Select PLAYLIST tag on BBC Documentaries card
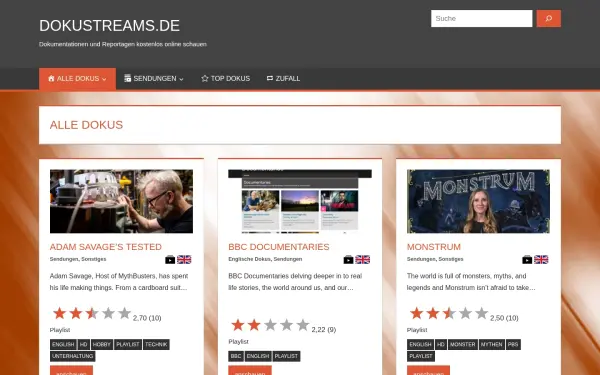The height and width of the screenshot is (375, 600). [286, 356]
